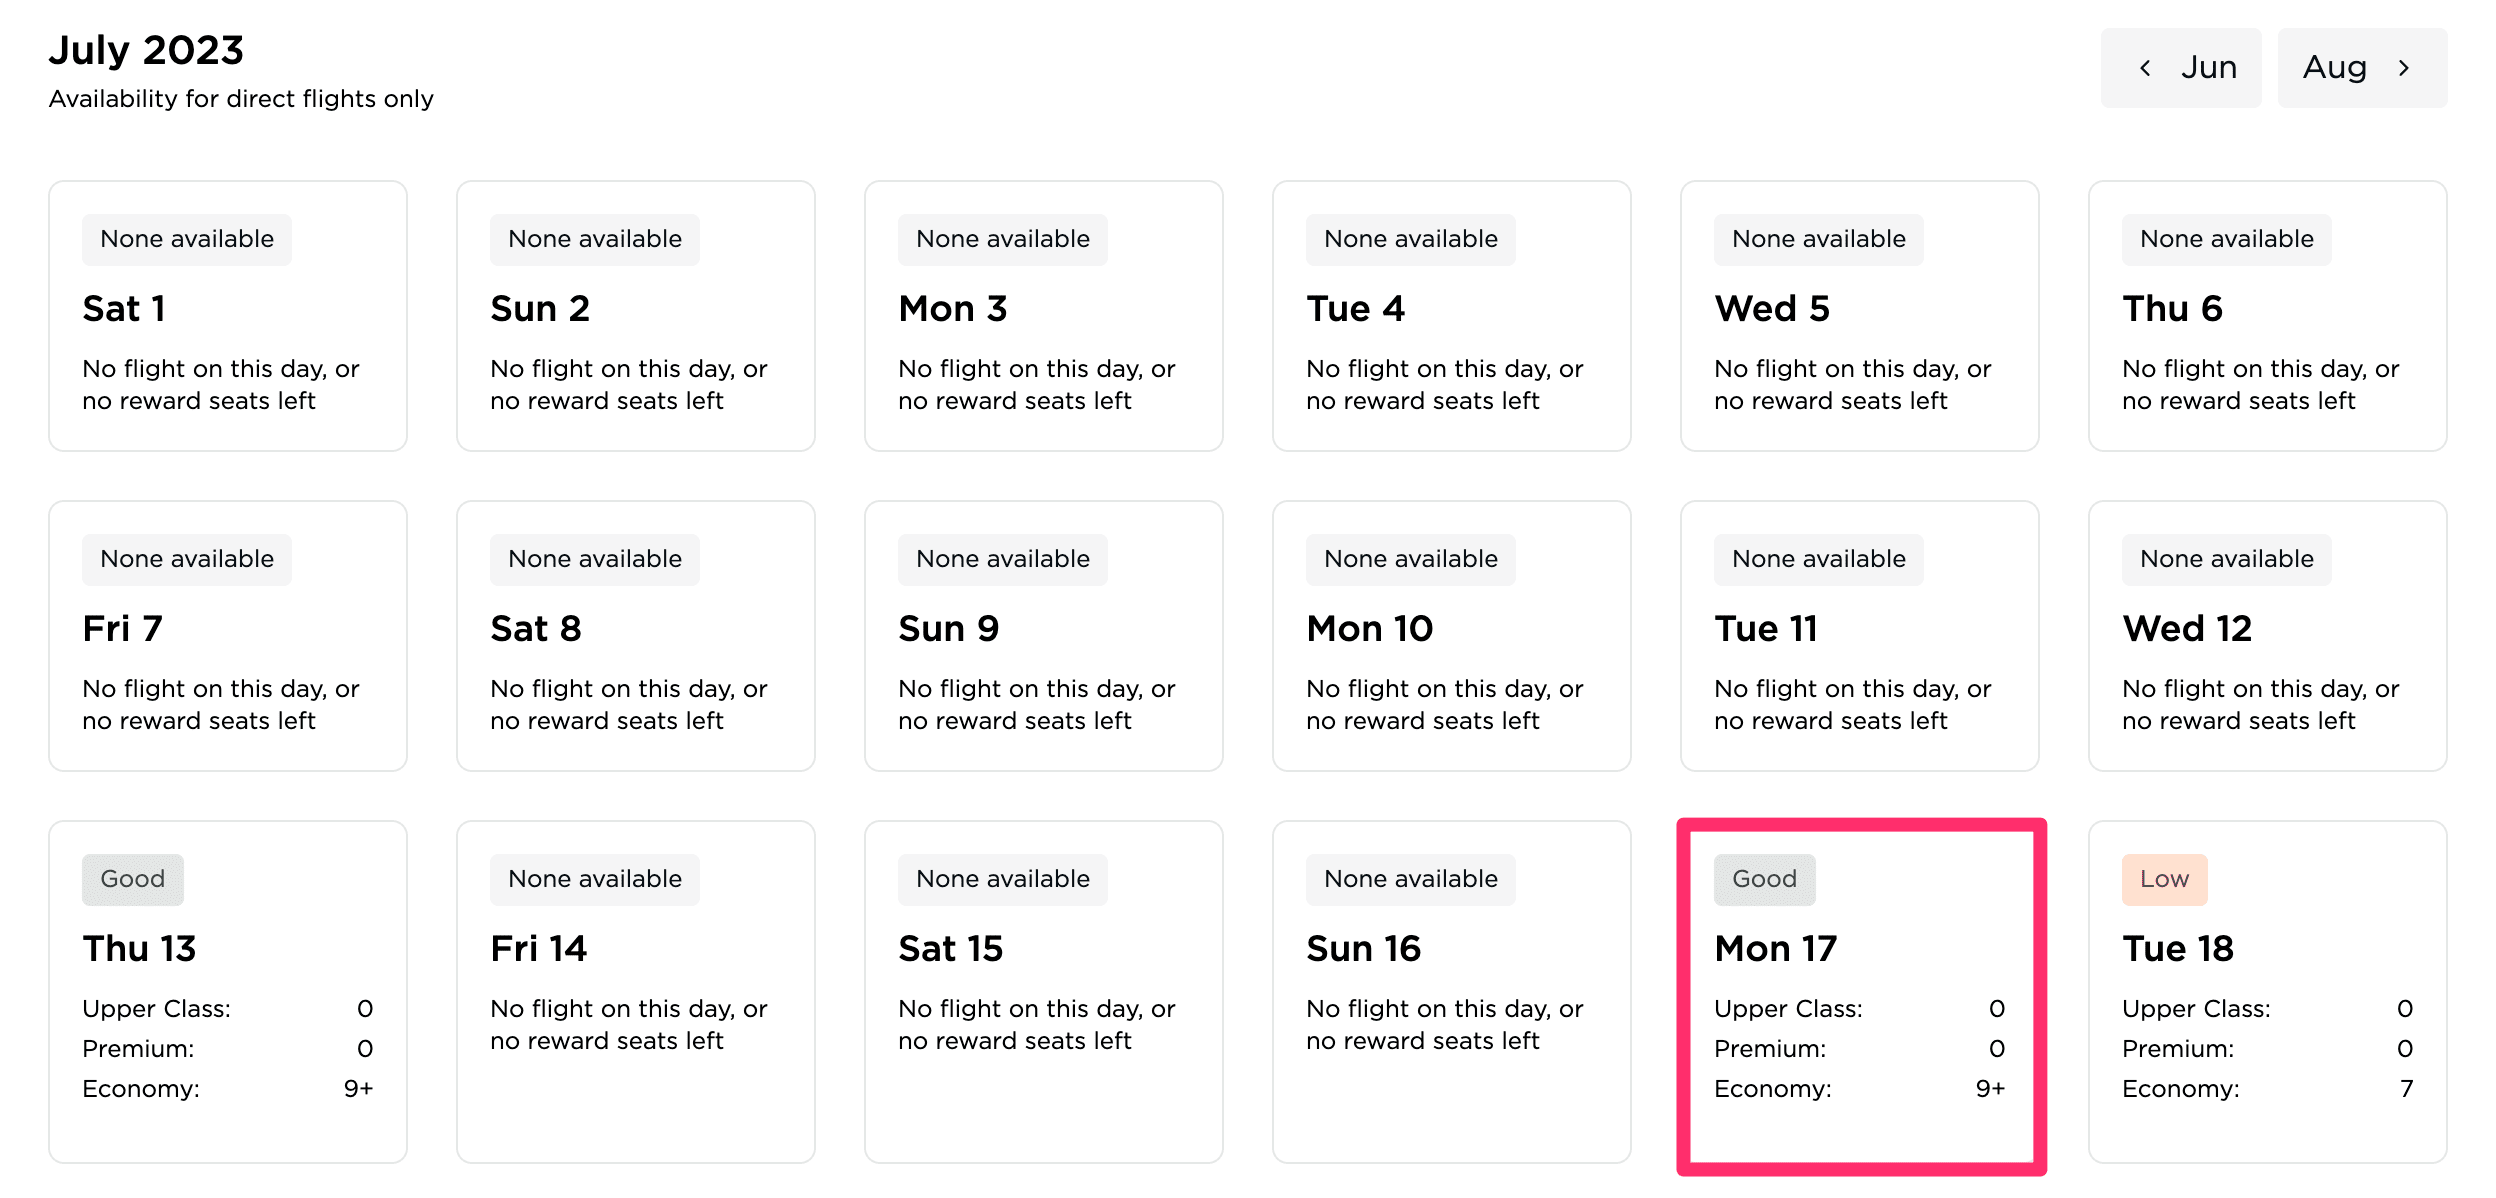Viewport: 2496px width, 1198px height.
Task: Choose the Mon 10 date card
Action: (1451, 636)
